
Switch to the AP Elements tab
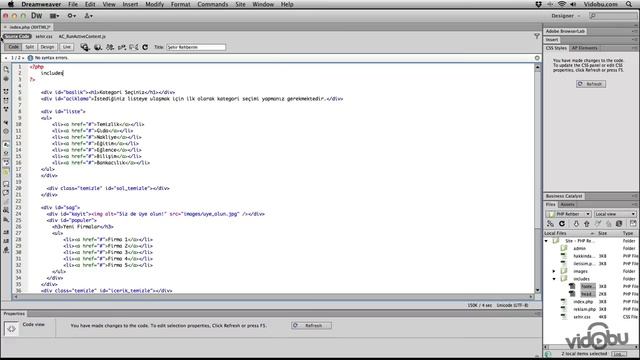[x=584, y=48]
